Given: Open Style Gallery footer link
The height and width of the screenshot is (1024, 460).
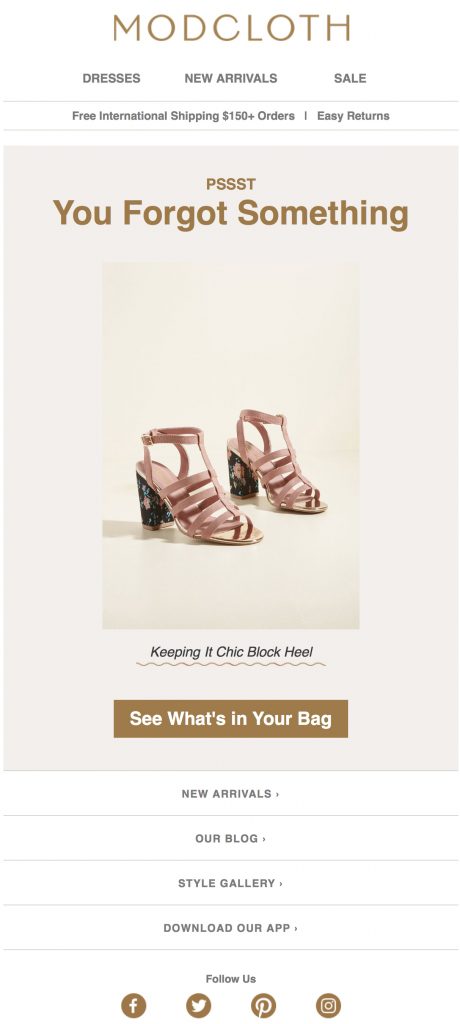Looking at the screenshot, I should click(x=231, y=883).
